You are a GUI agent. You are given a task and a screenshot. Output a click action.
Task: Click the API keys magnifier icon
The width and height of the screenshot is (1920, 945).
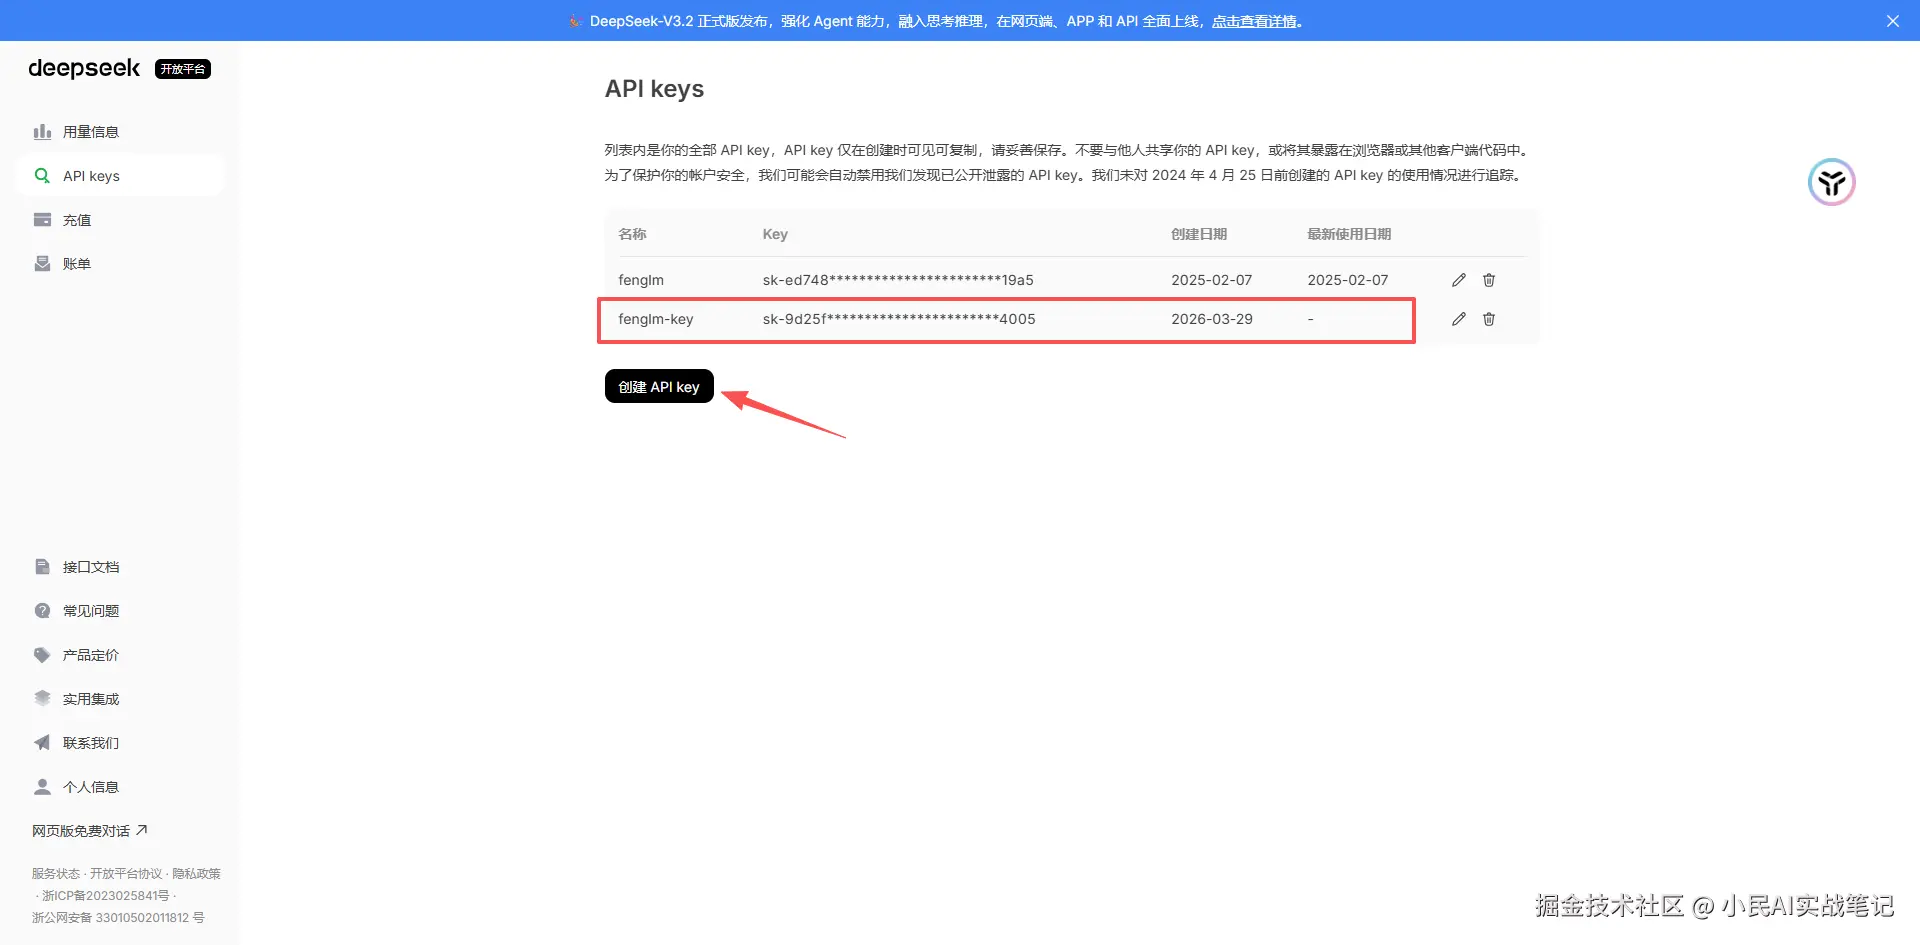click(x=42, y=176)
